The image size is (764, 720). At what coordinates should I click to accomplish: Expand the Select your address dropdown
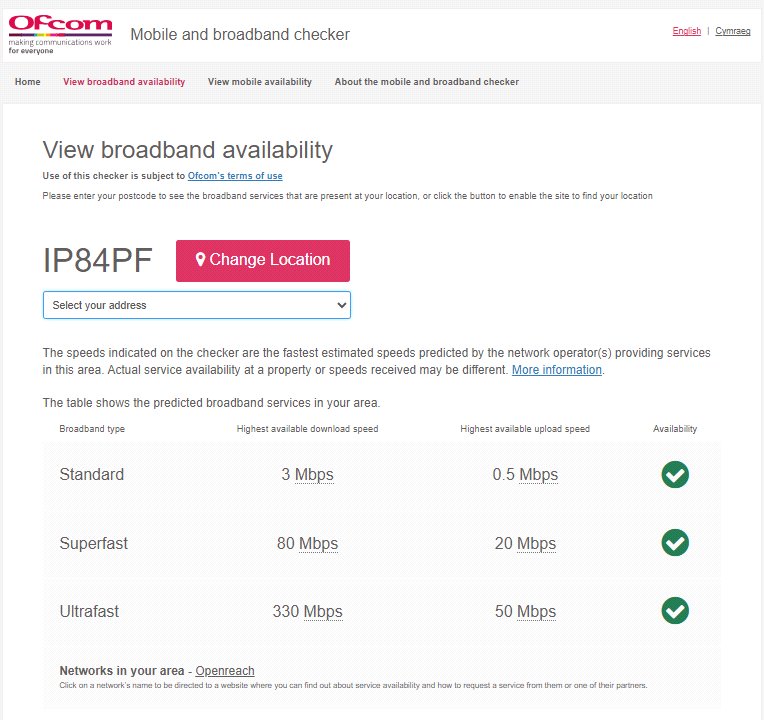pyautogui.click(x=197, y=305)
